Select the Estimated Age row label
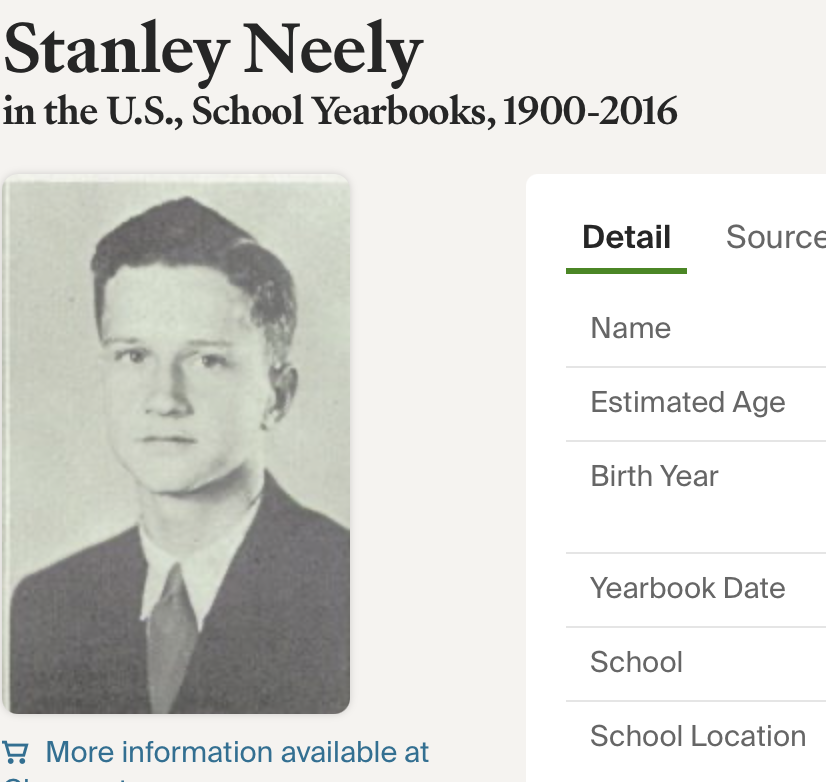826x782 pixels. click(x=687, y=402)
